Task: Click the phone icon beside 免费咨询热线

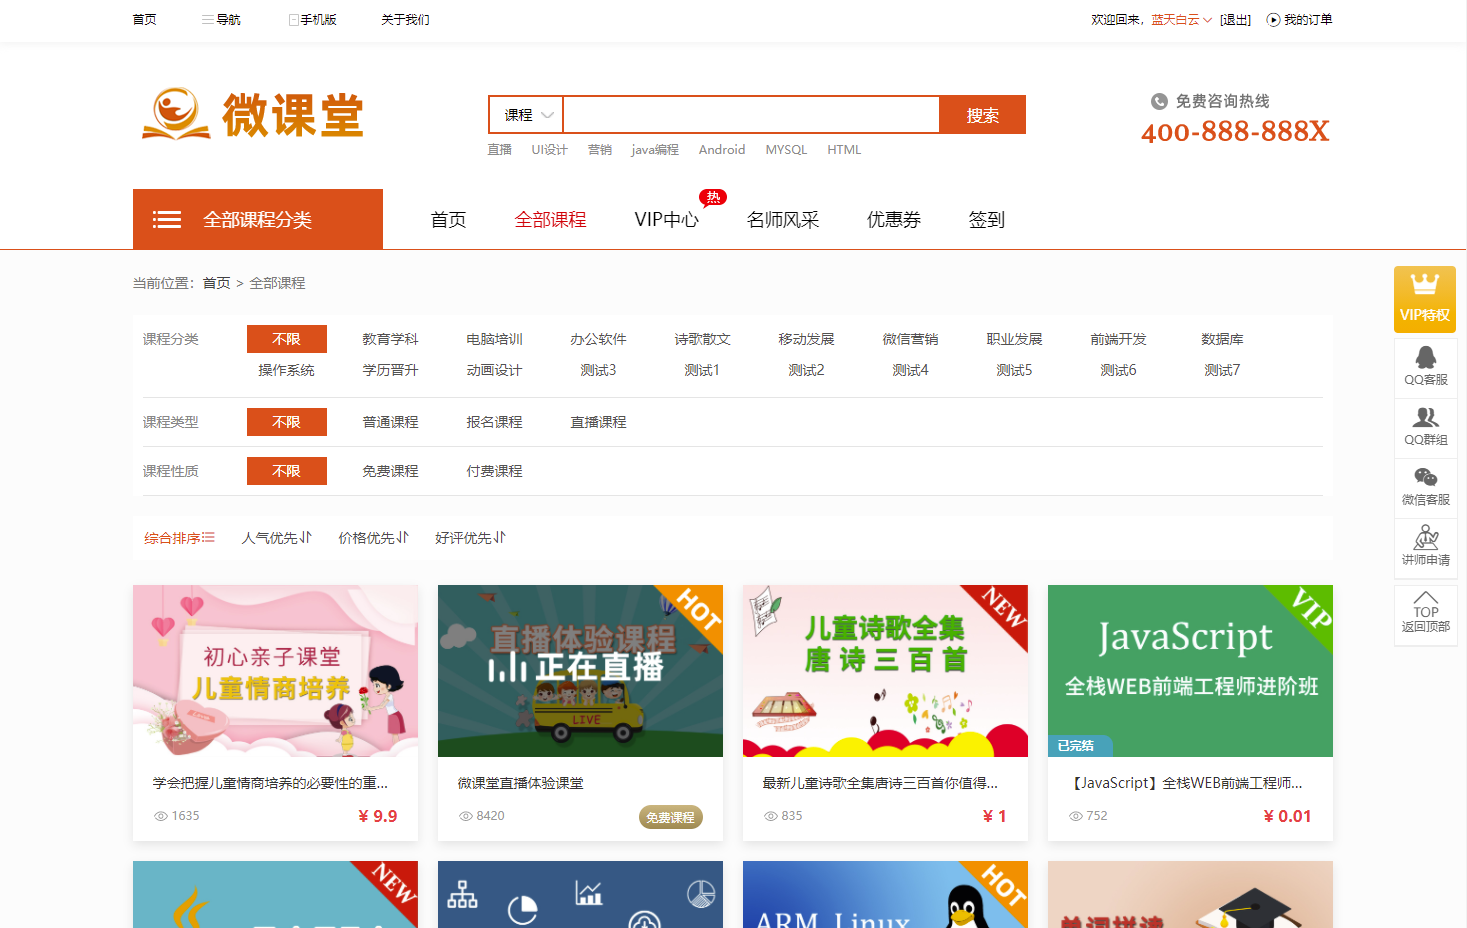Action: tap(1159, 101)
